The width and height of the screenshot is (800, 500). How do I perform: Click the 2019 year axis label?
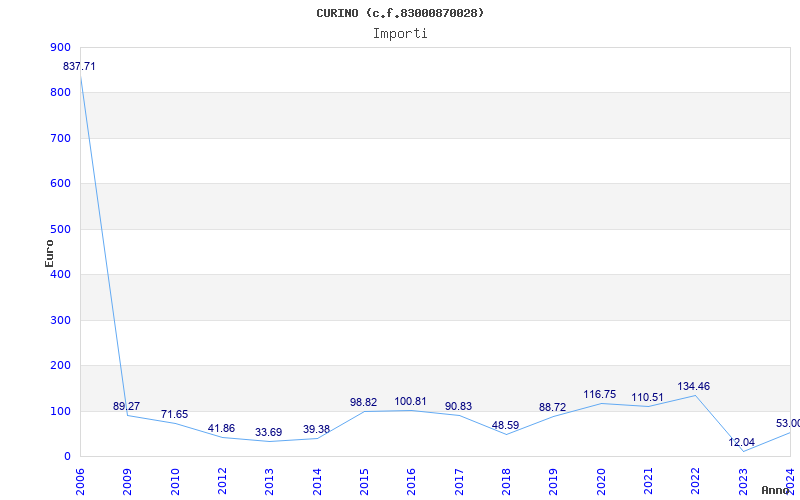(x=554, y=482)
